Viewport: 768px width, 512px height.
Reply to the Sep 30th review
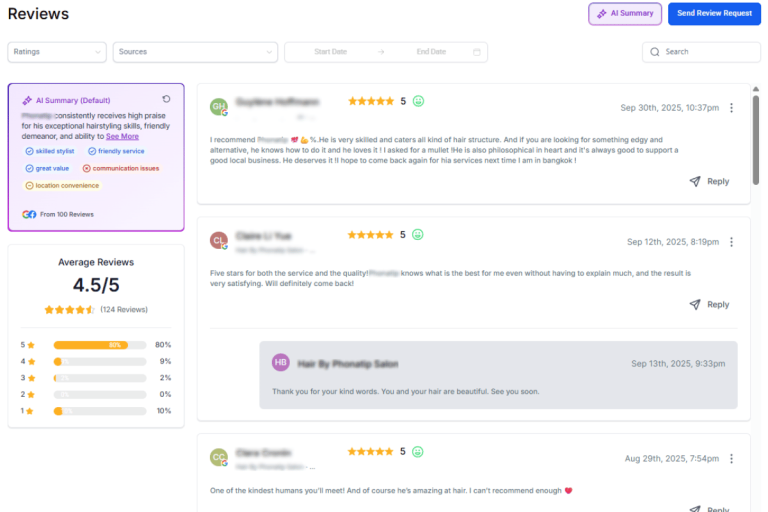(710, 182)
